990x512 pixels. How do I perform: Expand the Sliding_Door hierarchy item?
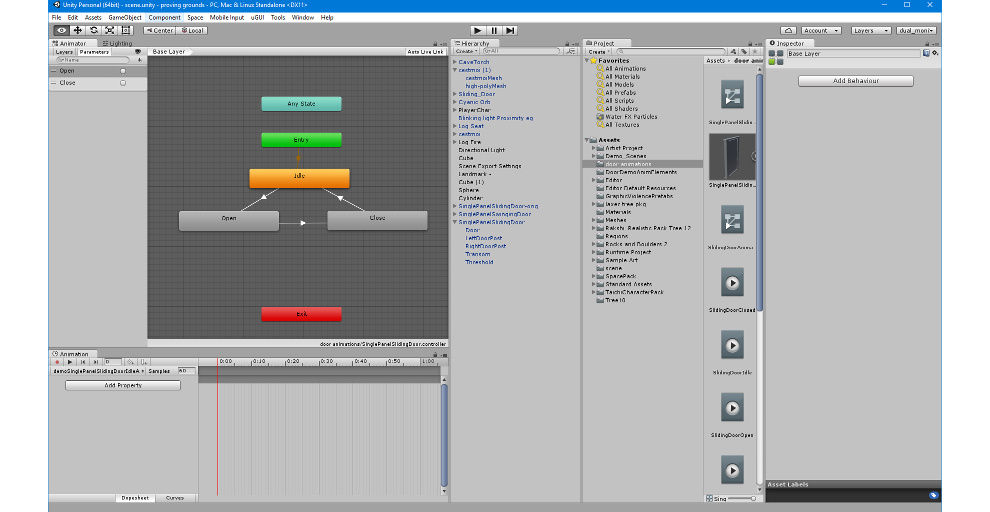(x=455, y=94)
